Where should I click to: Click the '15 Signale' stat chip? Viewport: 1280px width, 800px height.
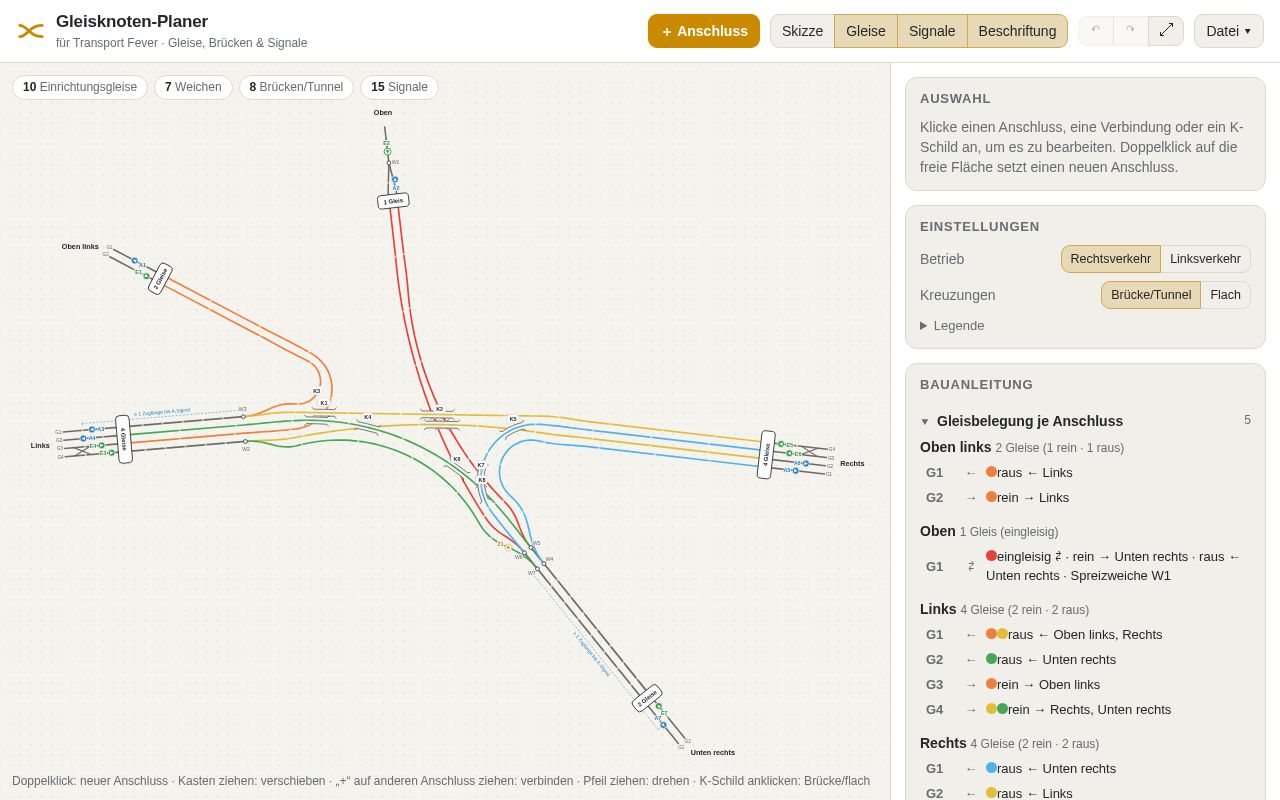[x=399, y=87]
